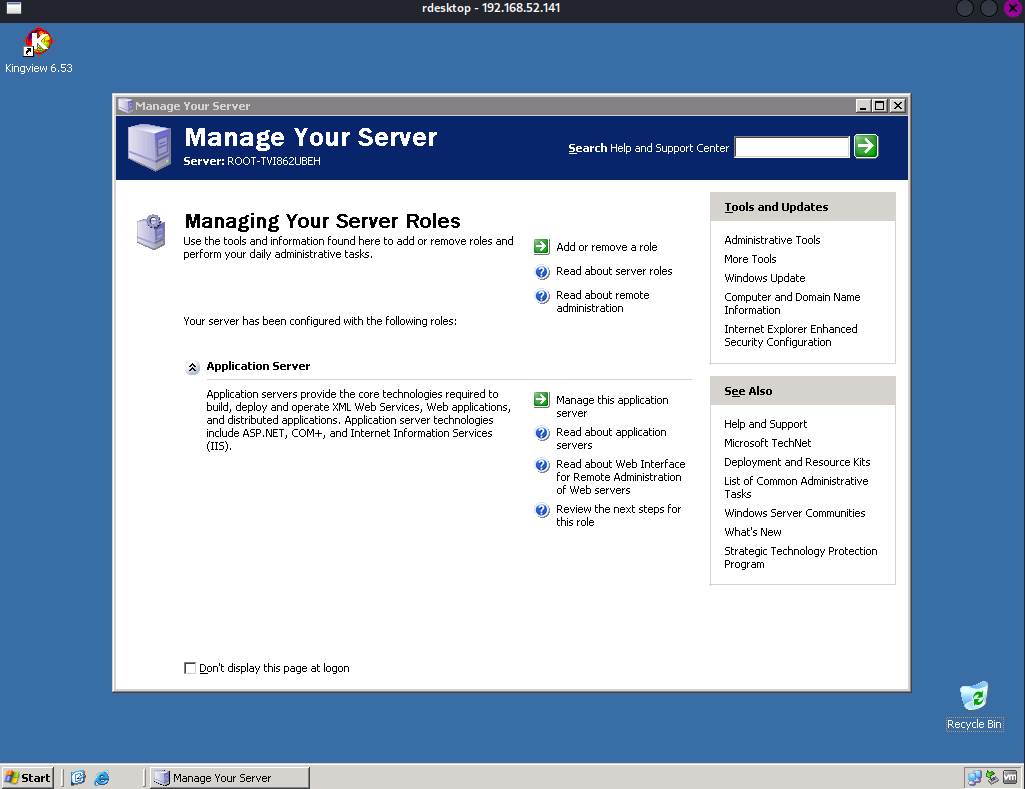Click the Tools and Updates heading
This screenshot has height=789, width=1025.
click(776, 207)
